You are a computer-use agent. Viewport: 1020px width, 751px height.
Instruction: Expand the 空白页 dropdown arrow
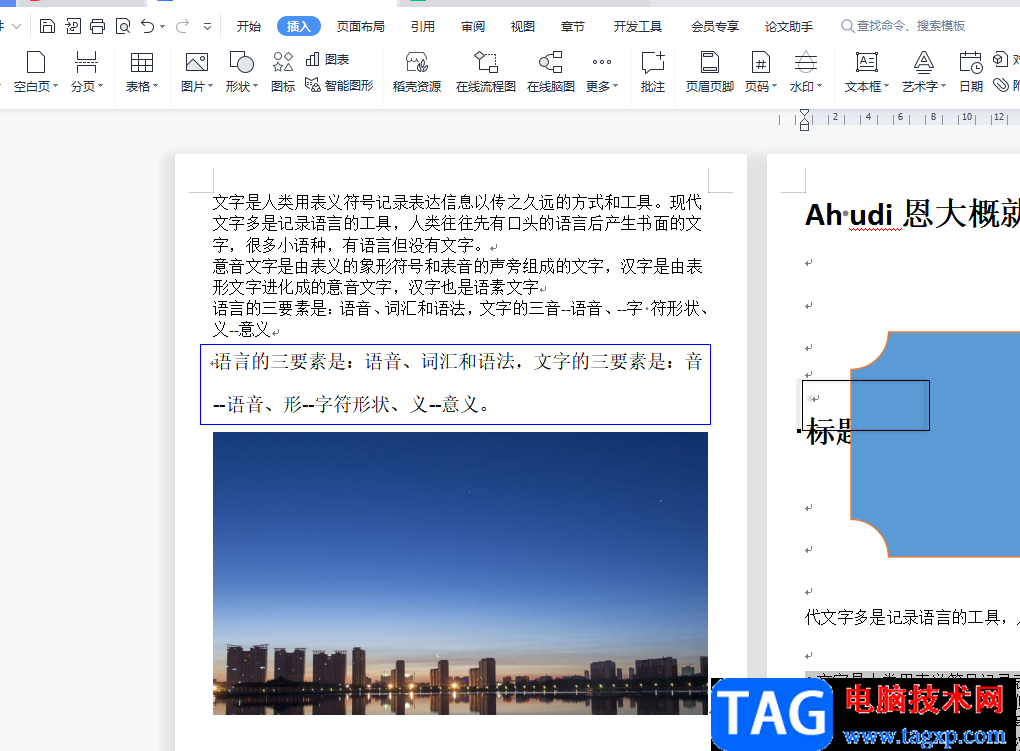tap(55, 86)
